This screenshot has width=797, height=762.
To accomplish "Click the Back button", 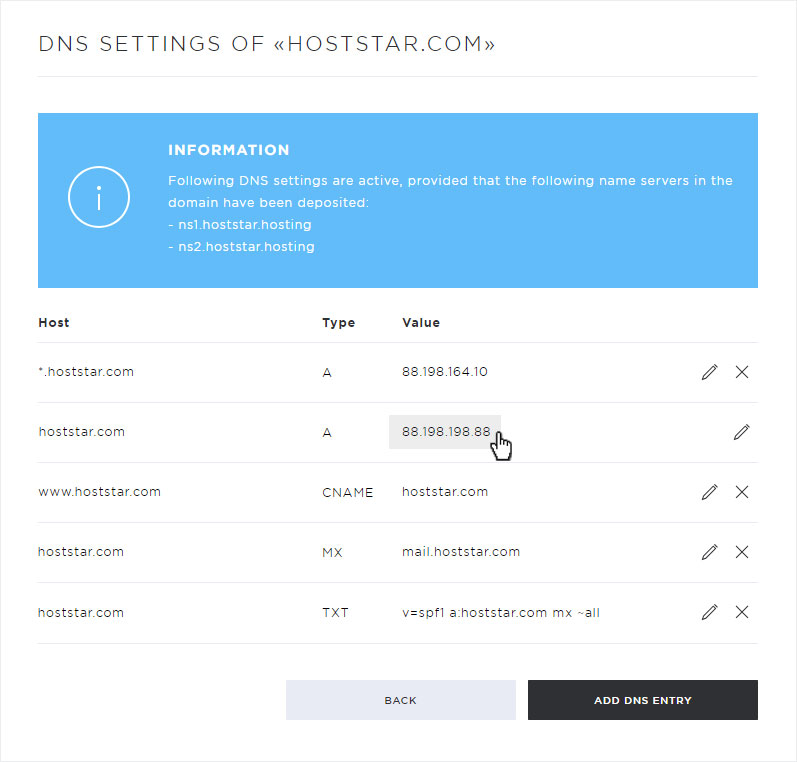I will 401,700.
